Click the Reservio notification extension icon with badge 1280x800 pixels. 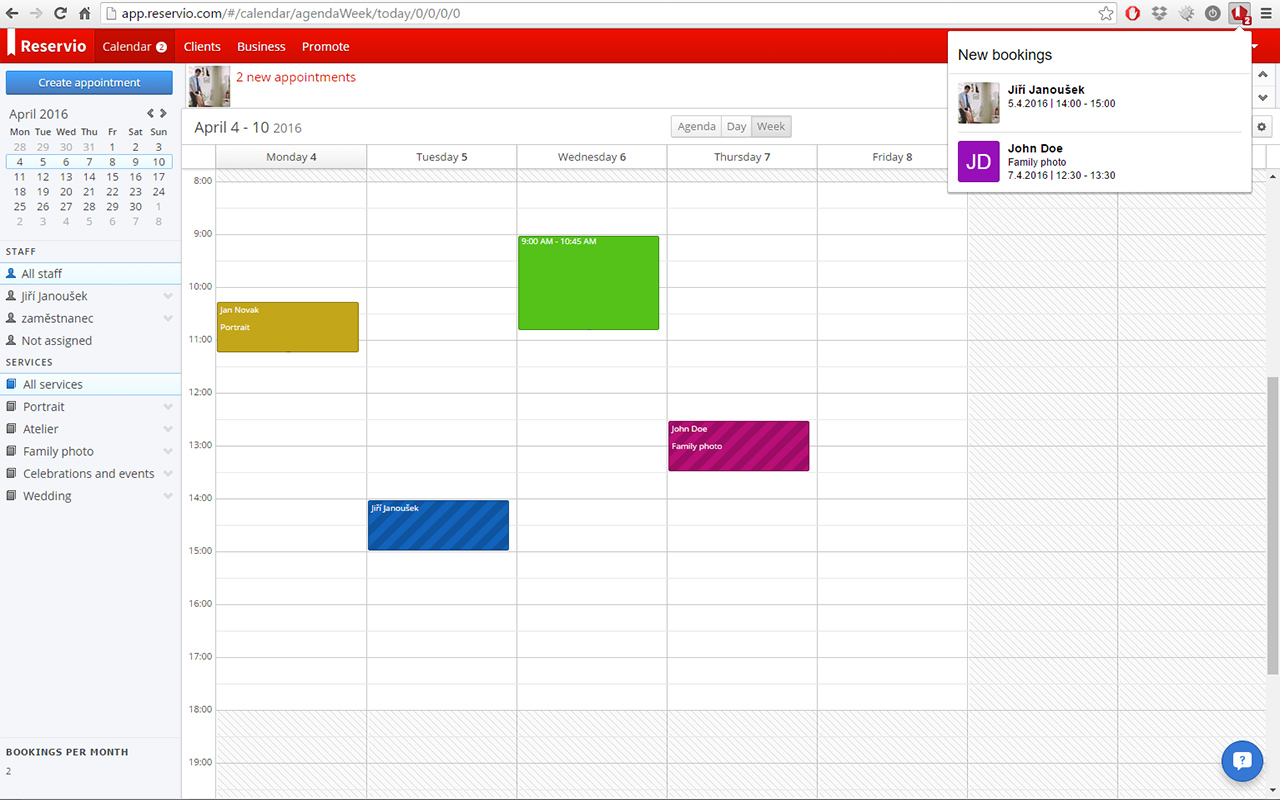pyautogui.click(x=1238, y=13)
